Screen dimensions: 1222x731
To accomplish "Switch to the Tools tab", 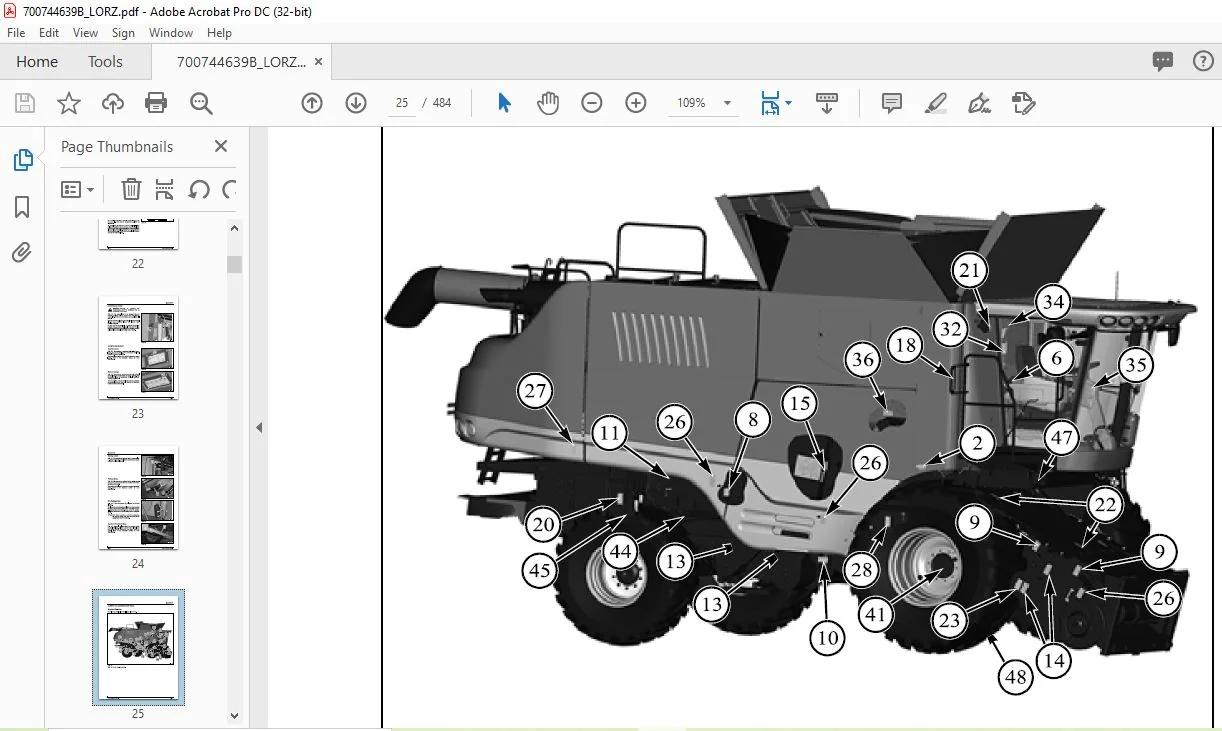I will tap(105, 61).
